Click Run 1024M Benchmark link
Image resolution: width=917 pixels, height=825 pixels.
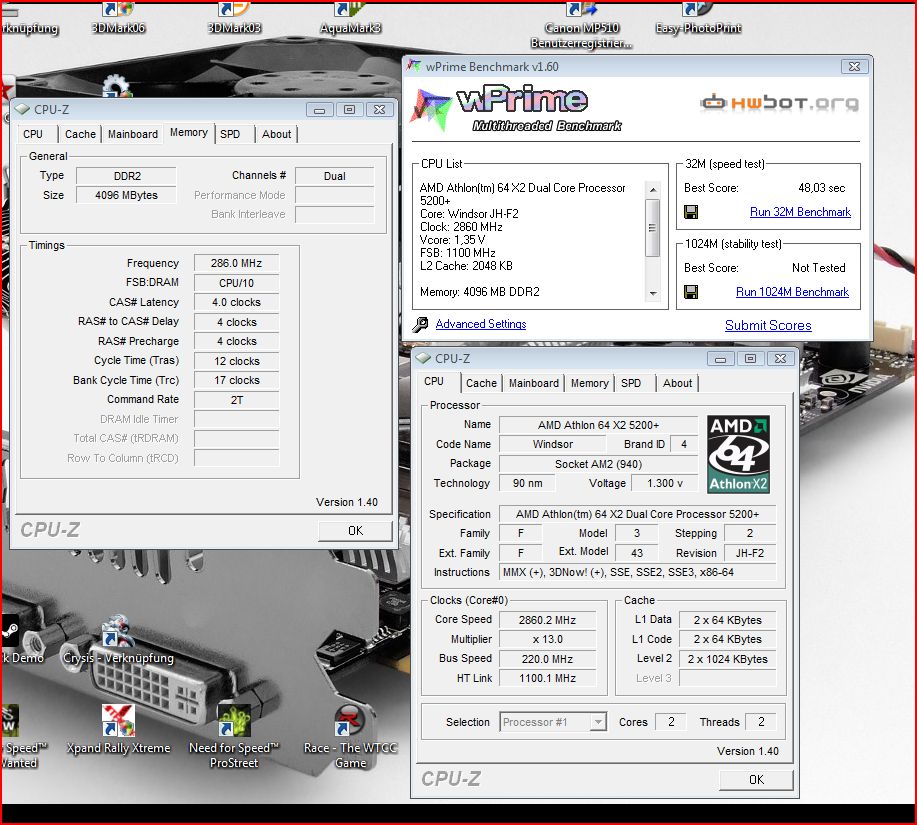coord(792,292)
